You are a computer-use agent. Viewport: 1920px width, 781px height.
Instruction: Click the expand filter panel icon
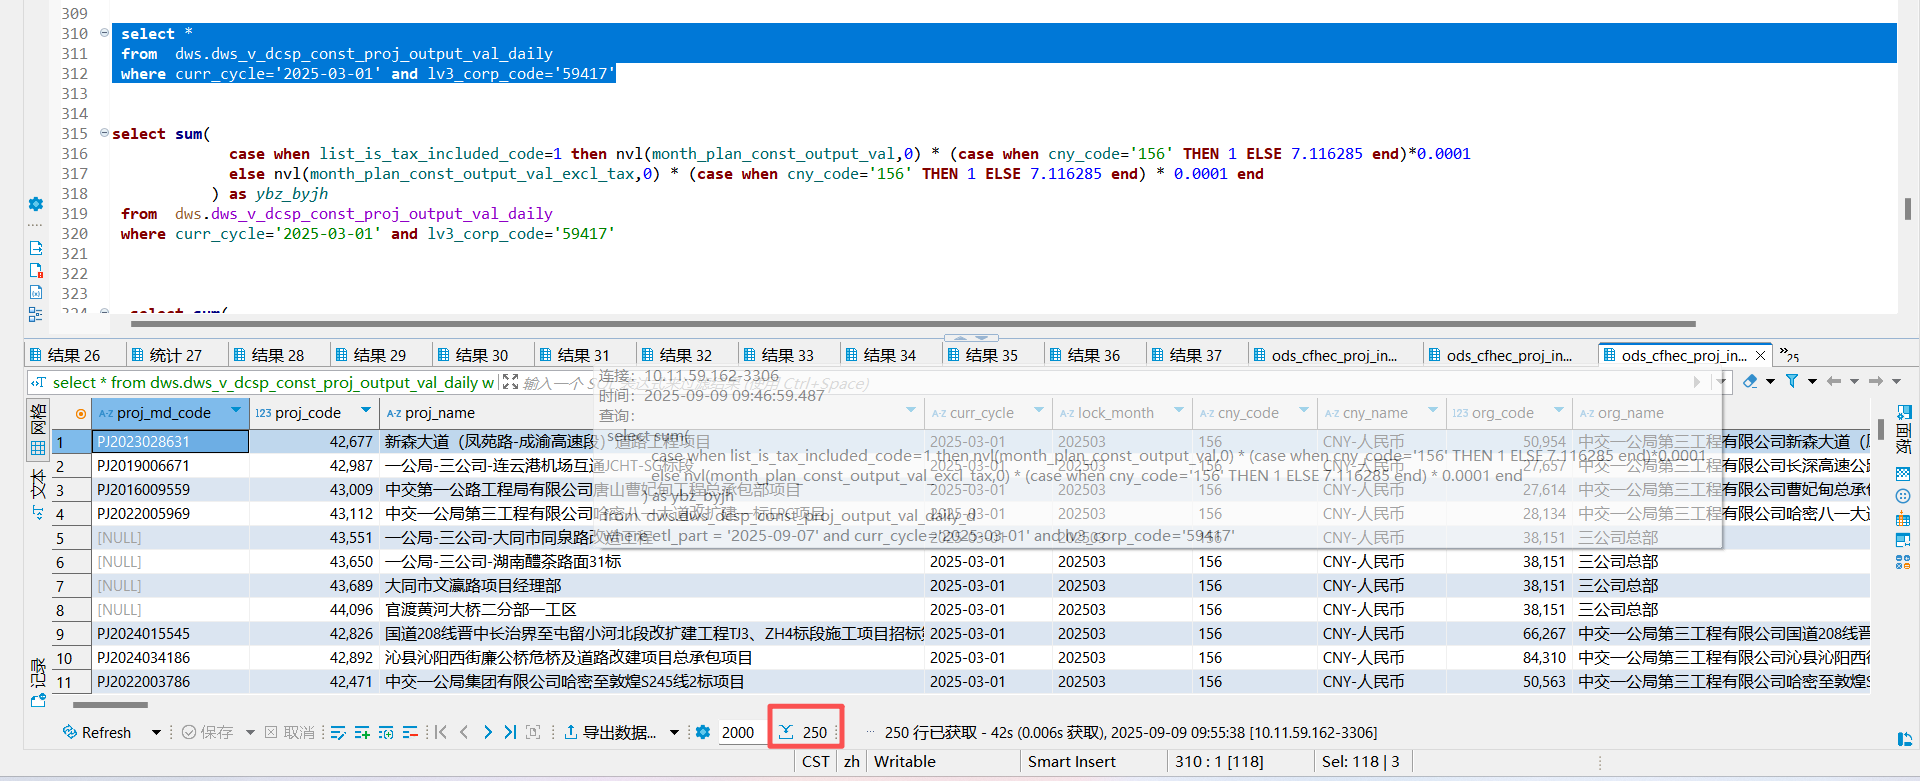(x=510, y=382)
